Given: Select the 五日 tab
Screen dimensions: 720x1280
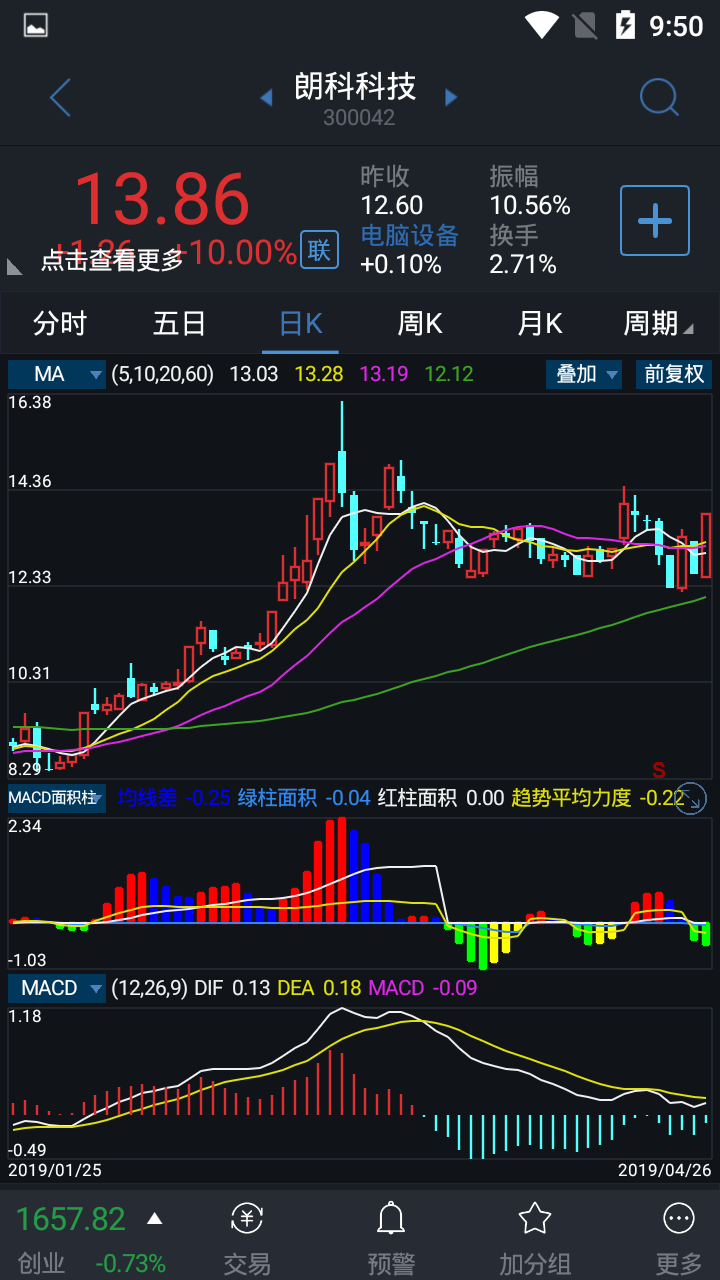Looking at the screenshot, I should [180, 323].
